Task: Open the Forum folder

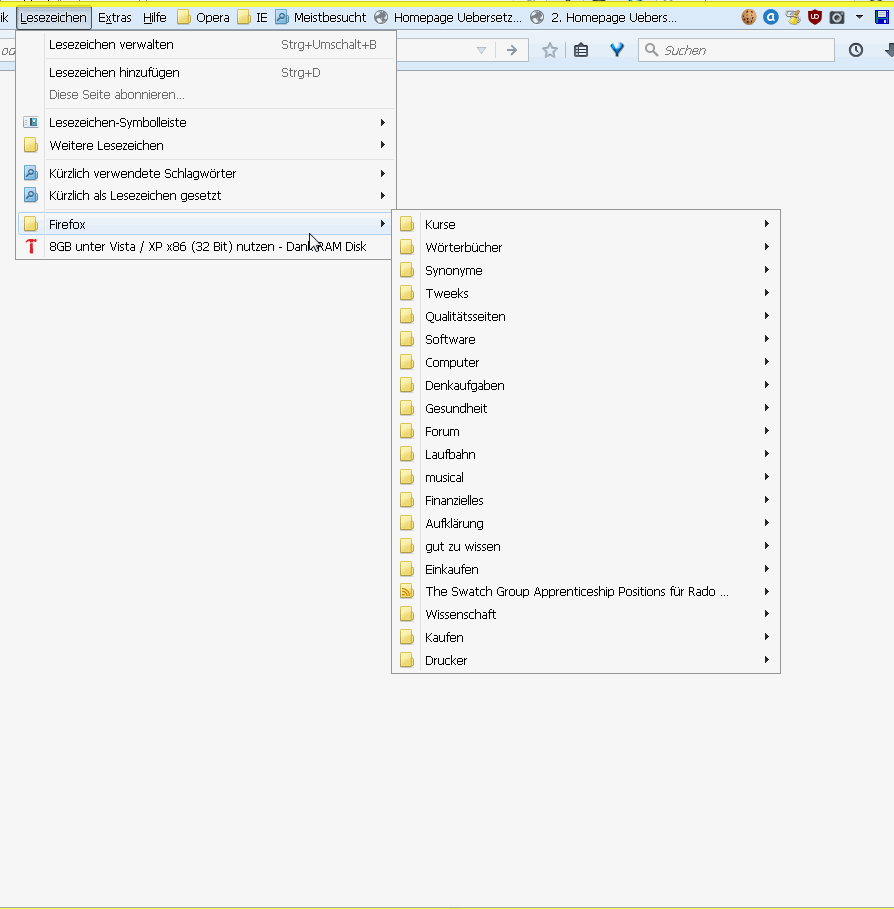Action: [x=586, y=431]
